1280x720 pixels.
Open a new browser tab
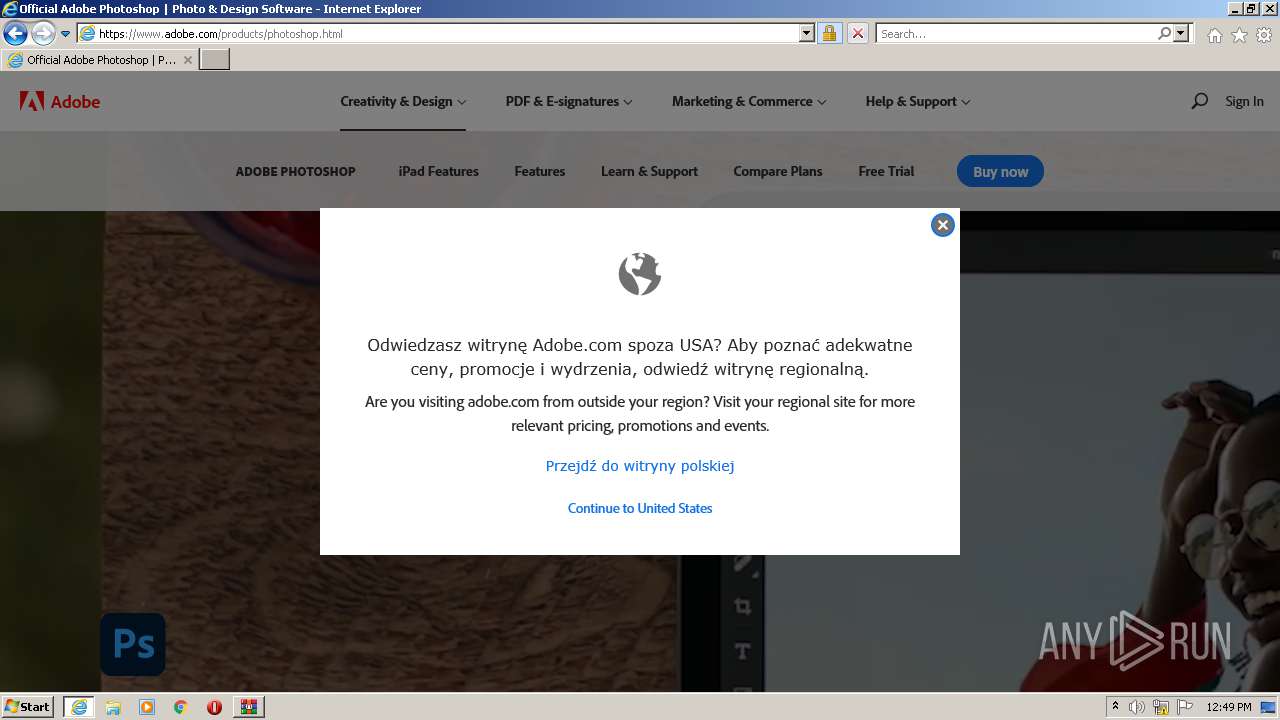pos(215,60)
